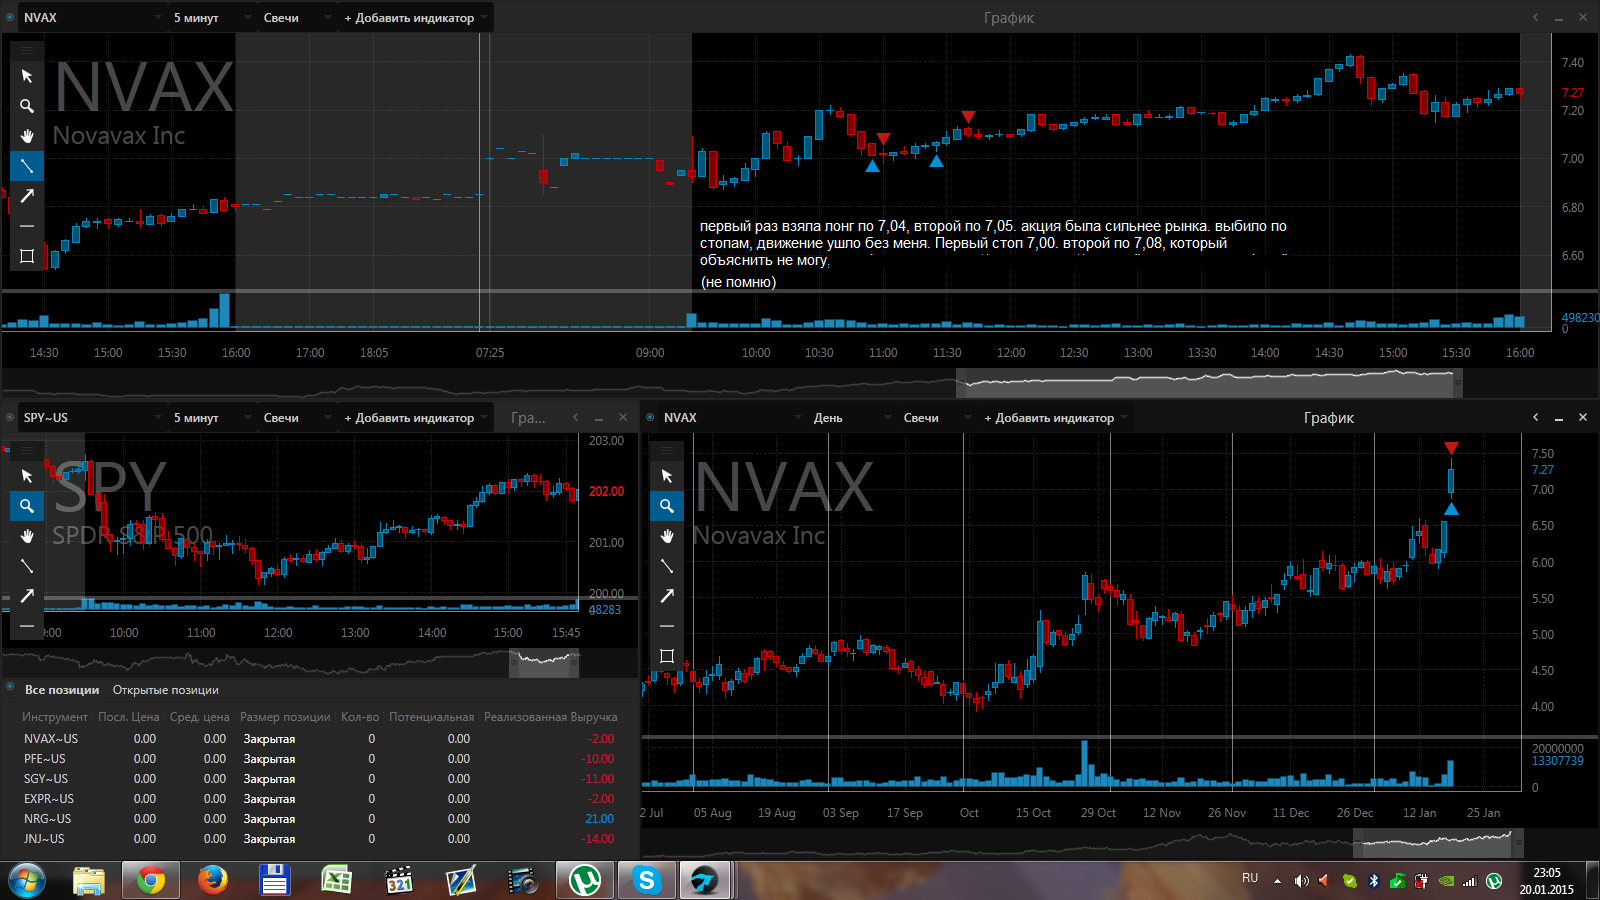Sort positions by 'Реализованная Выручка' header

pyautogui.click(x=550, y=717)
